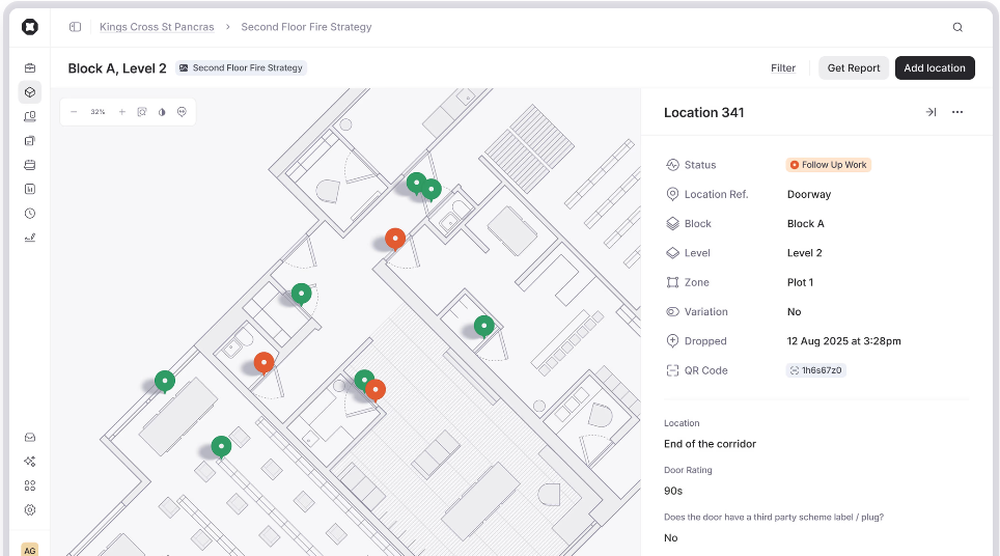The image size is (1000, 556).
Task: Toggle the sidebar panel icon near breadcrumb
Action: click(75, 27)
